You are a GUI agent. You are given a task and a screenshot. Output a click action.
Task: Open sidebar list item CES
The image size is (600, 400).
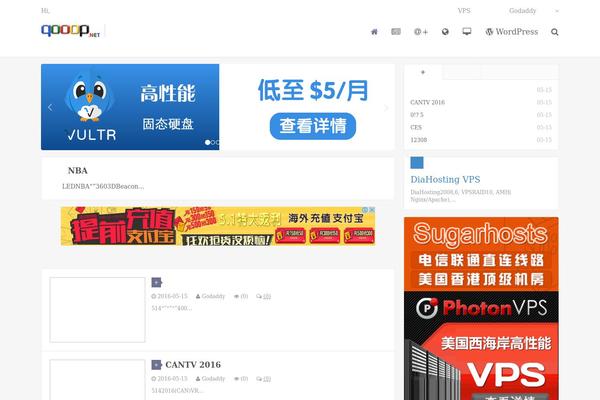pyautogui.click(x=416, y=127)
